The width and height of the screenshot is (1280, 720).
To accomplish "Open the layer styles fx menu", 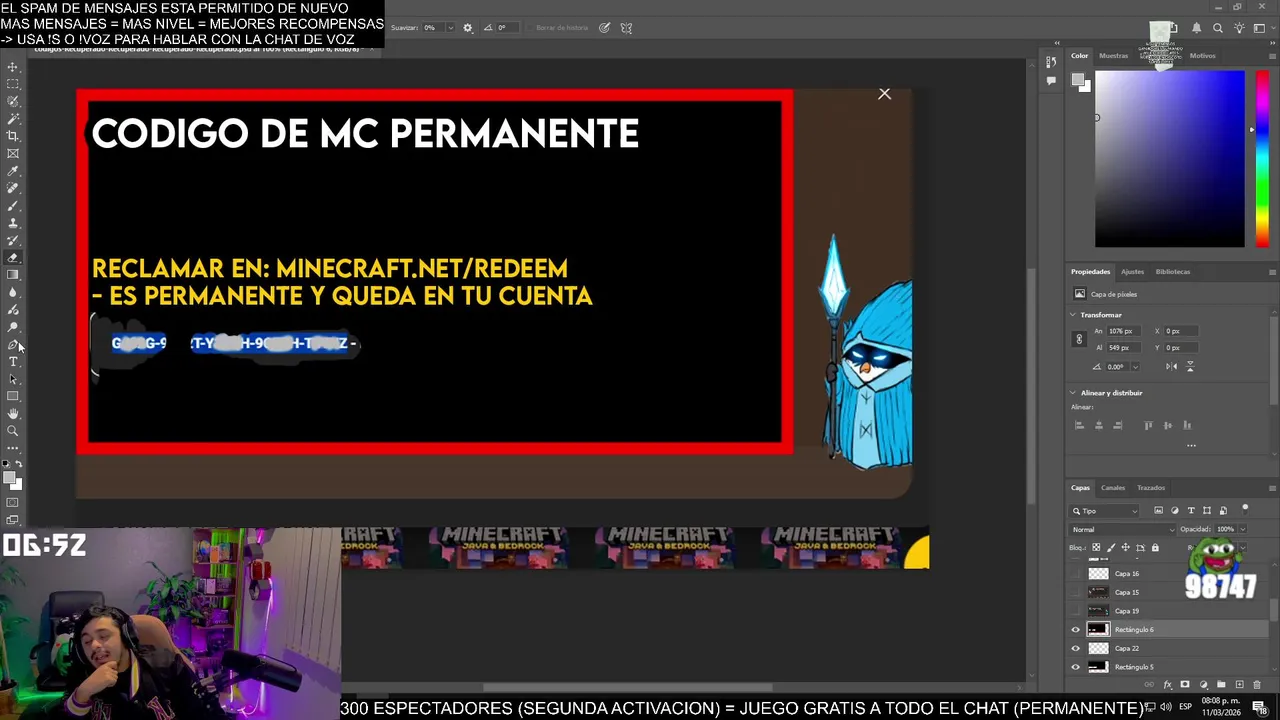I will pos(1168,684).
